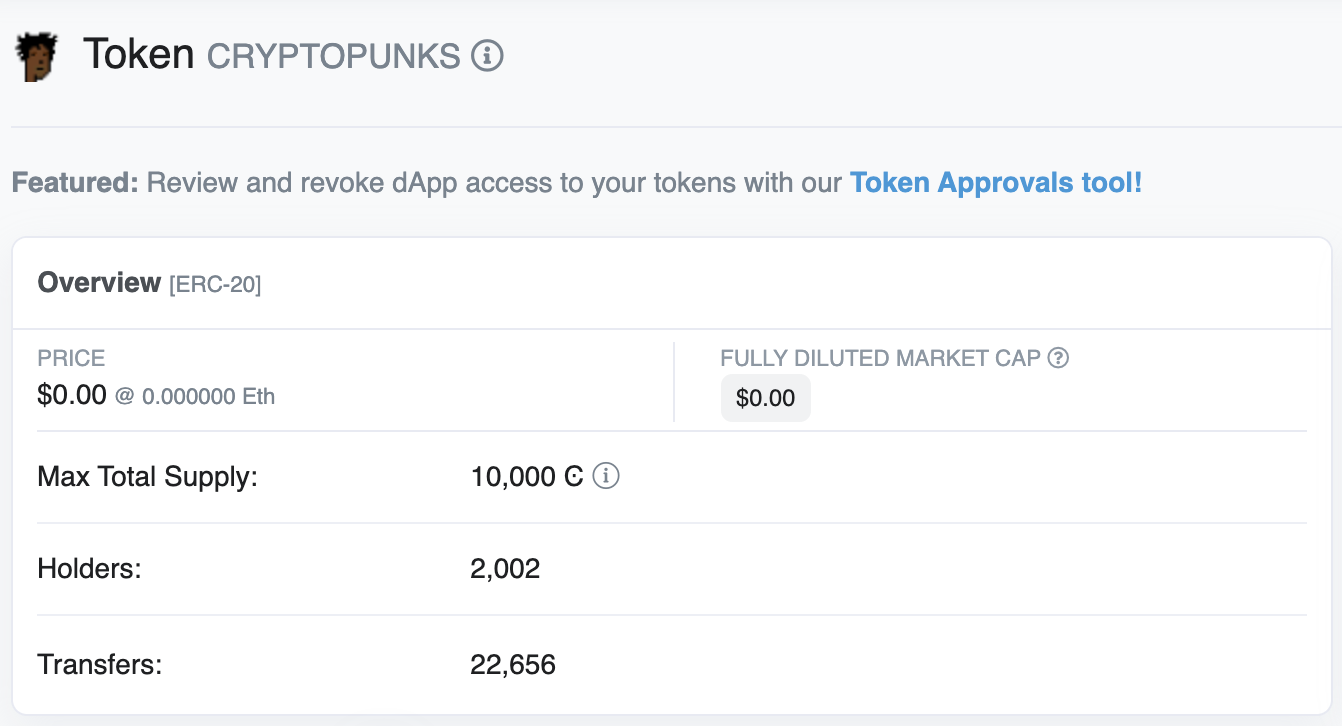Click the Transfers count 22,656

(513, 663)
